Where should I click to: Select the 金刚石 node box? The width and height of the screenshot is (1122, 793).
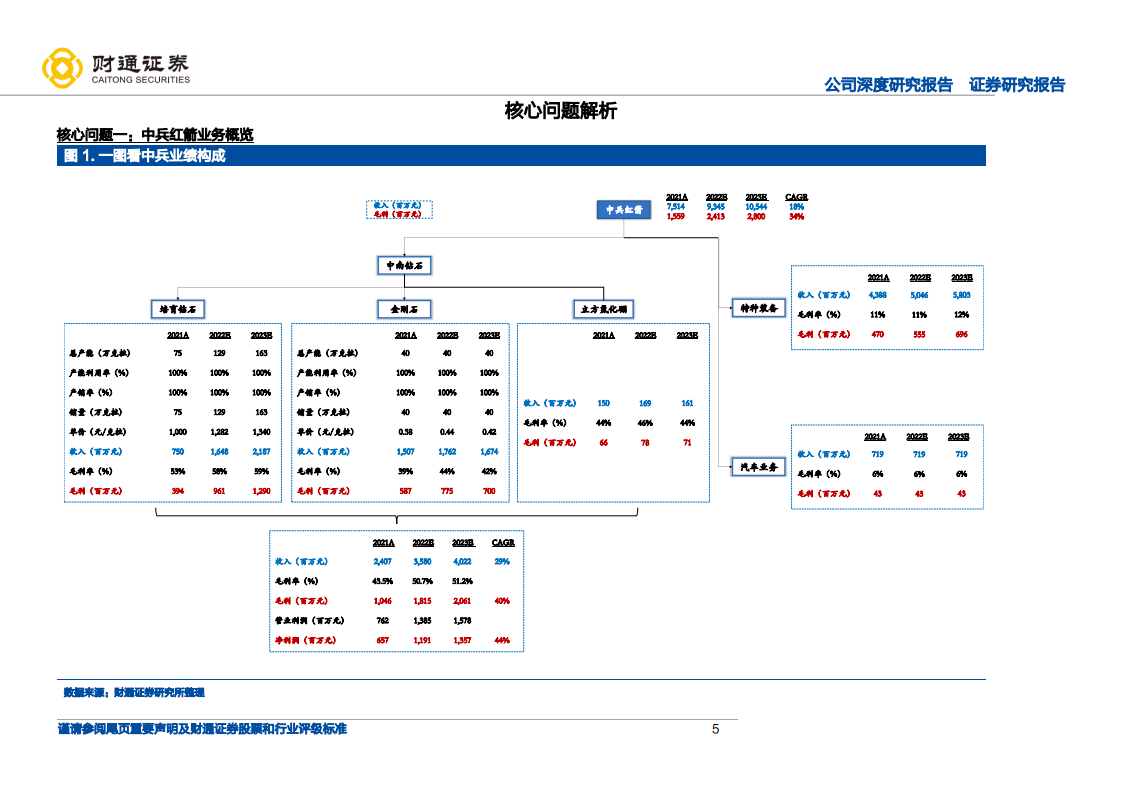coord(403,308)
